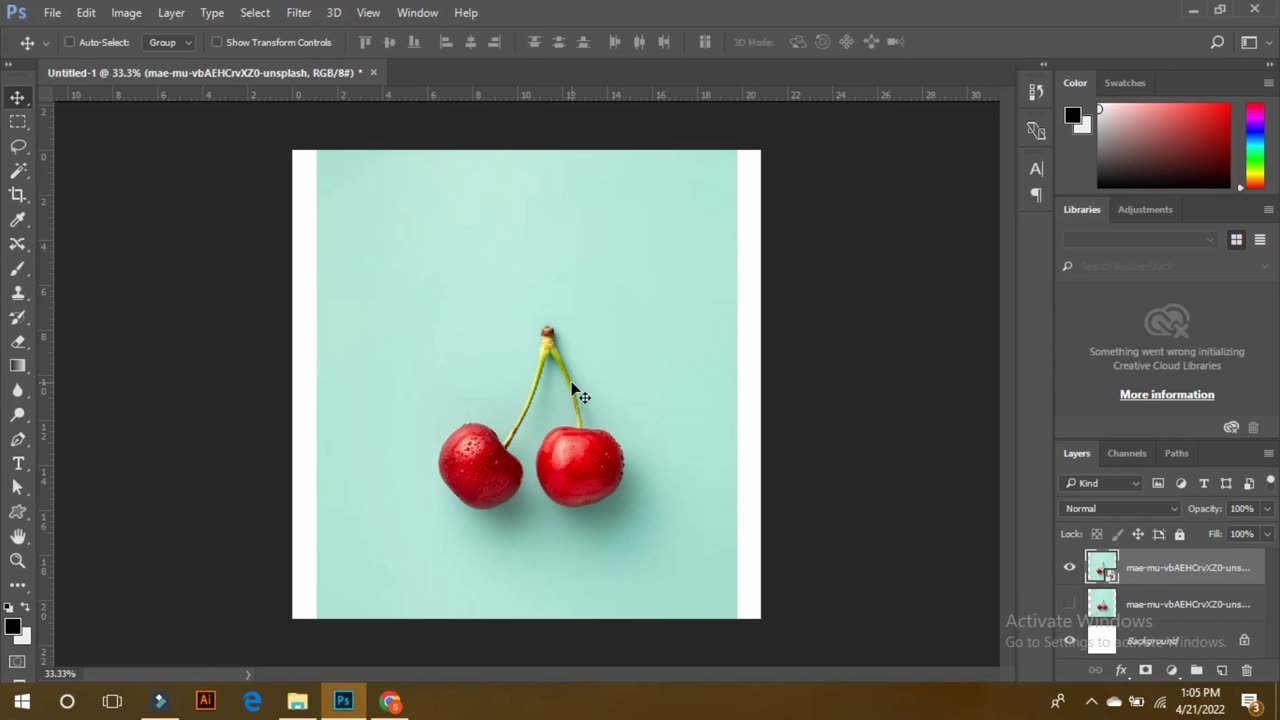Viewport: 1280px width, 720px height.
Task: Select the Eraser tool
Action: (18, 342)
